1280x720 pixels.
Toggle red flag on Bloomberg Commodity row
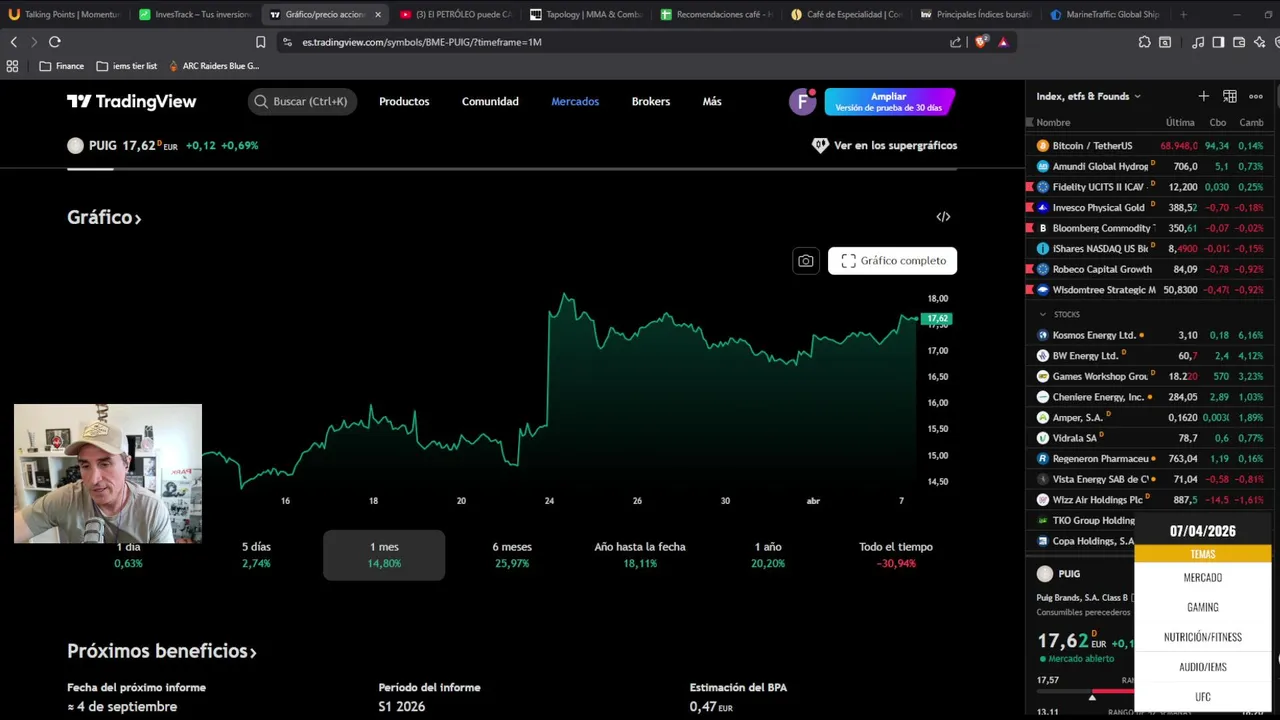click(x=1030, y=228)
